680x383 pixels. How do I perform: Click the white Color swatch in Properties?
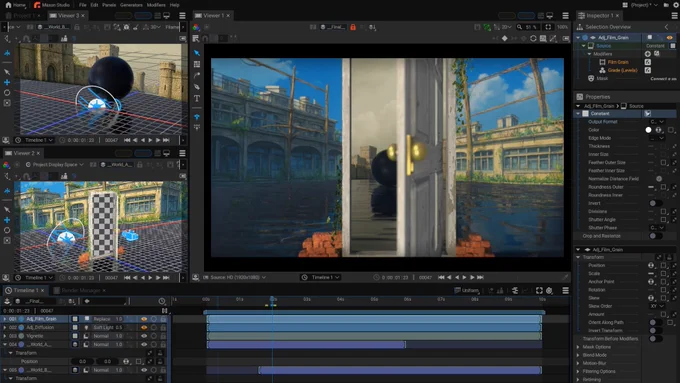(x=648, y=130)
